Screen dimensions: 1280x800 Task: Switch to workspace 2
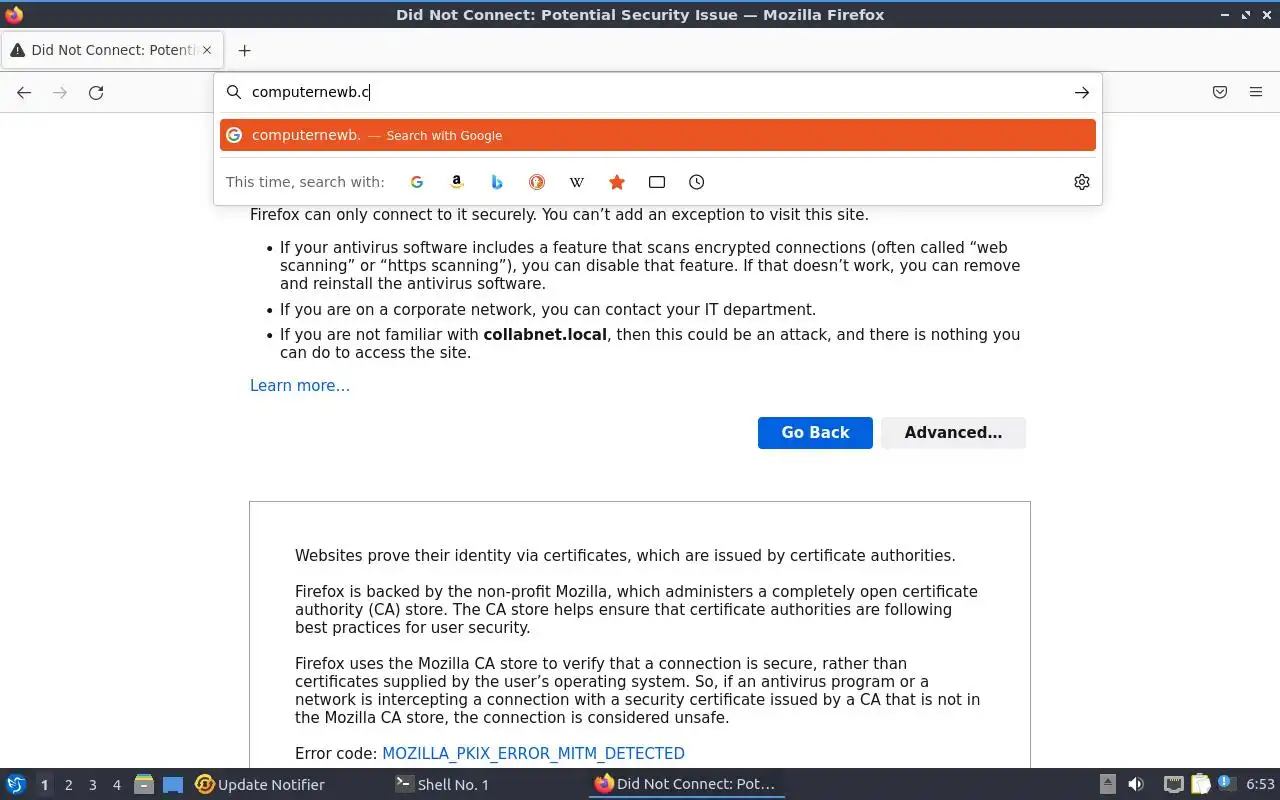(68, 785)
